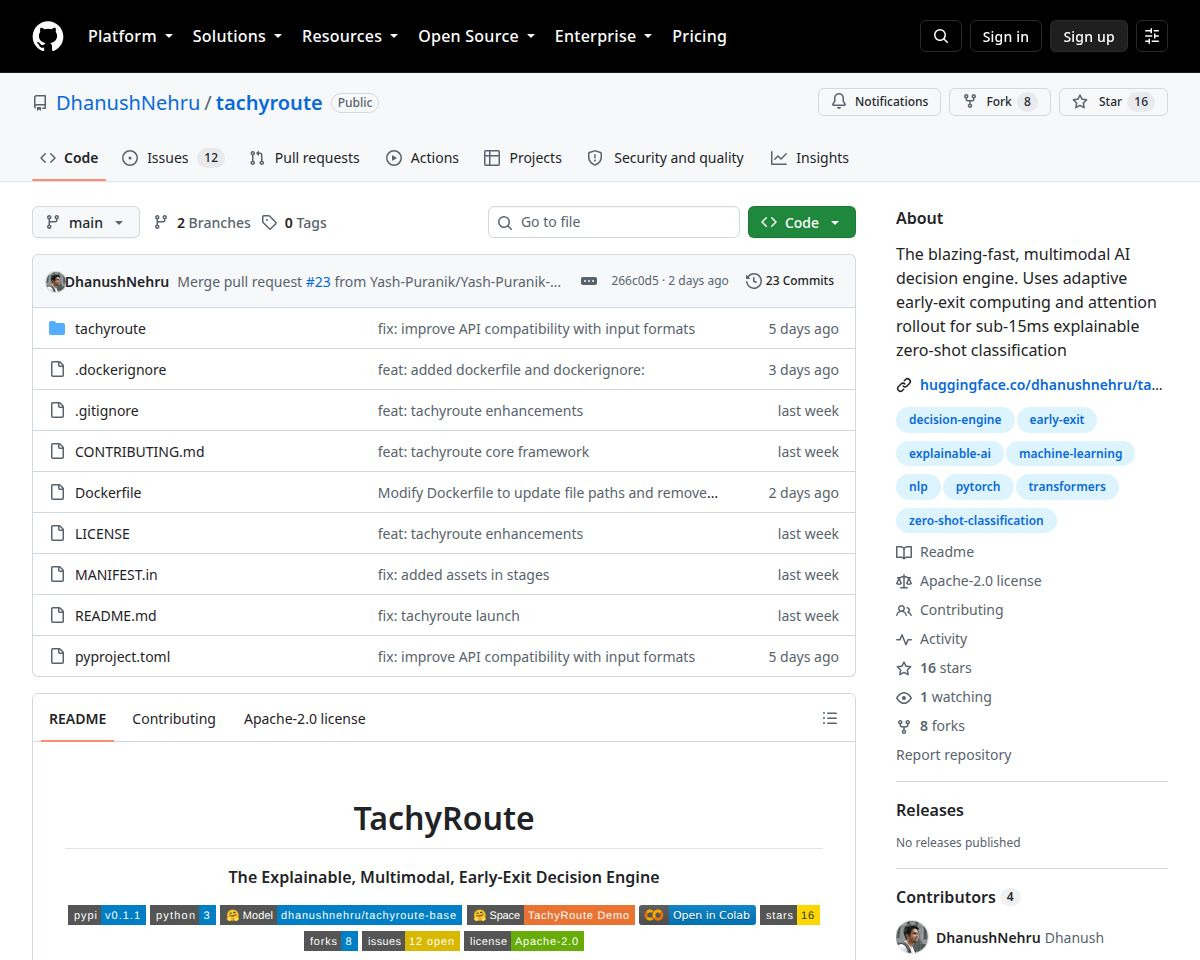Viewport: 1200px width, 960px height.
Task: Open the README outline list icon
Action: pos(830,718)
